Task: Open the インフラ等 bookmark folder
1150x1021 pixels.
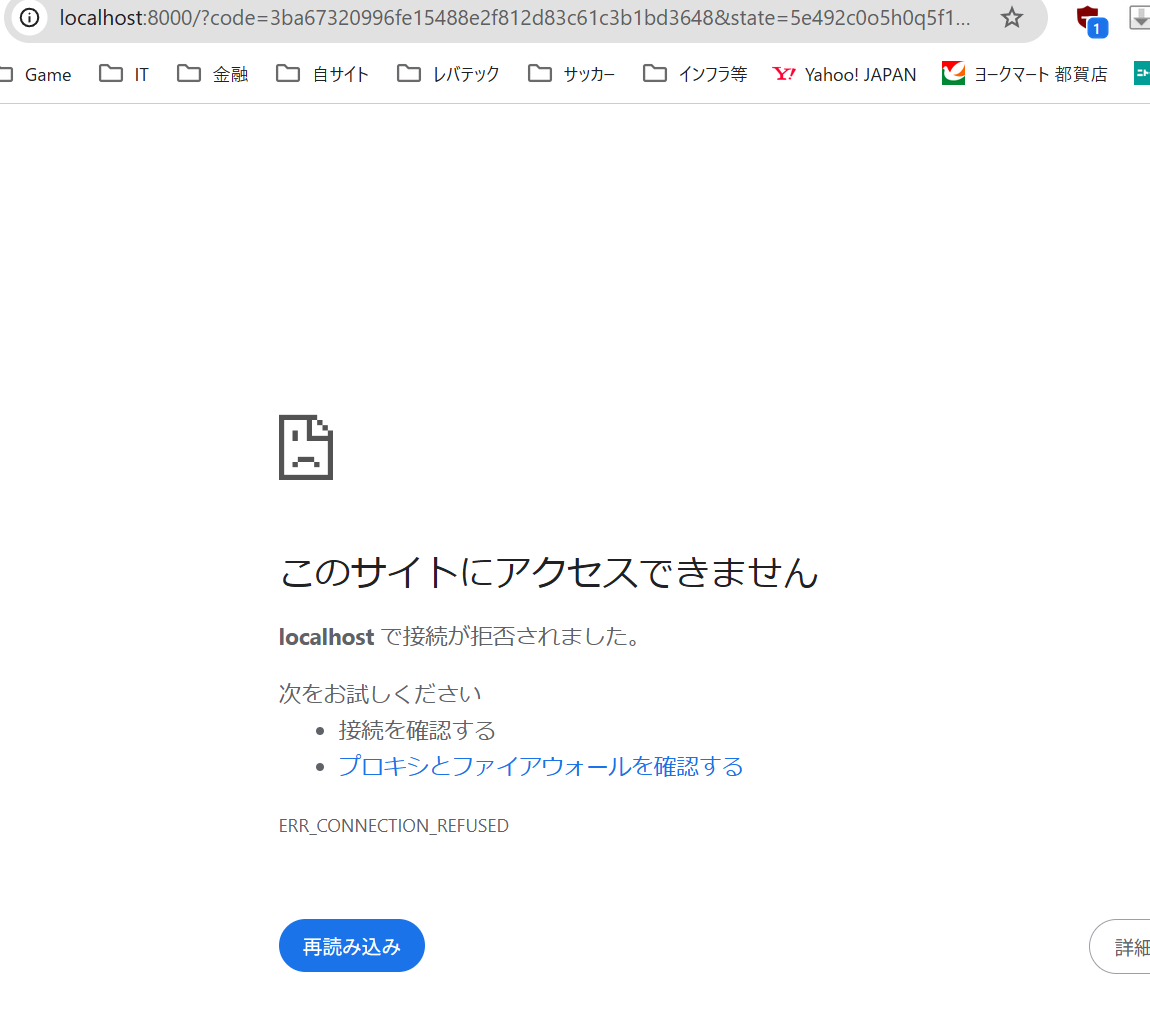Action: click(695, 74)
